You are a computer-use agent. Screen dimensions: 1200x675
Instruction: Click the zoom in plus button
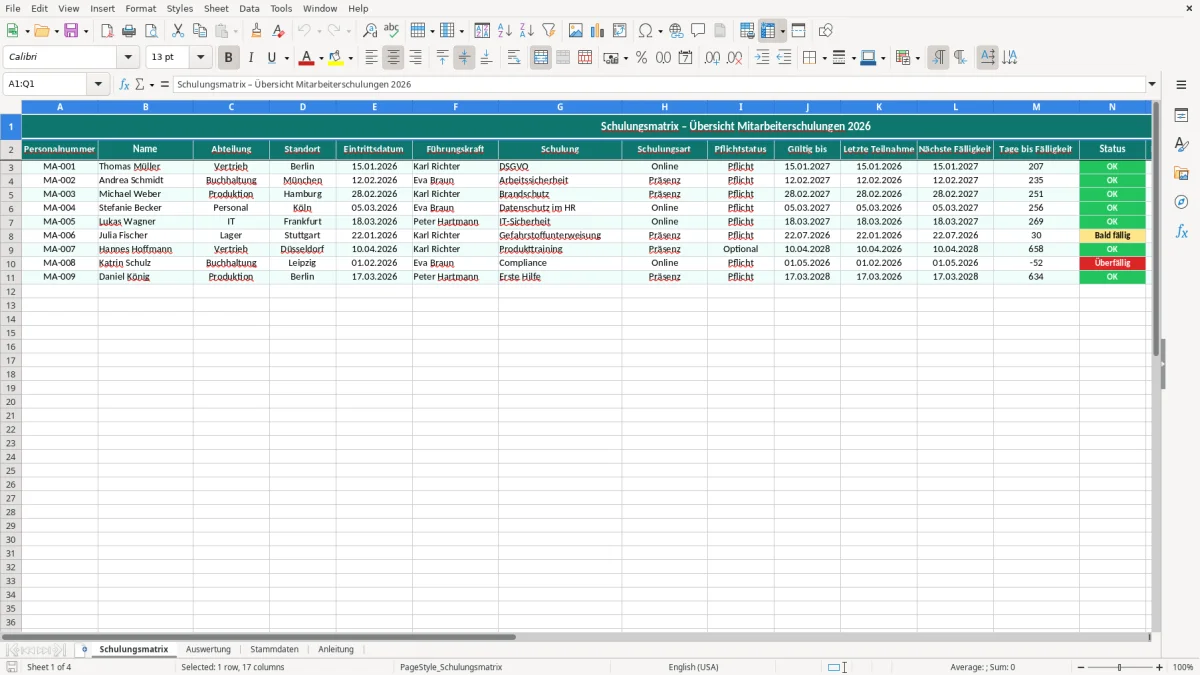[1160, 667]
